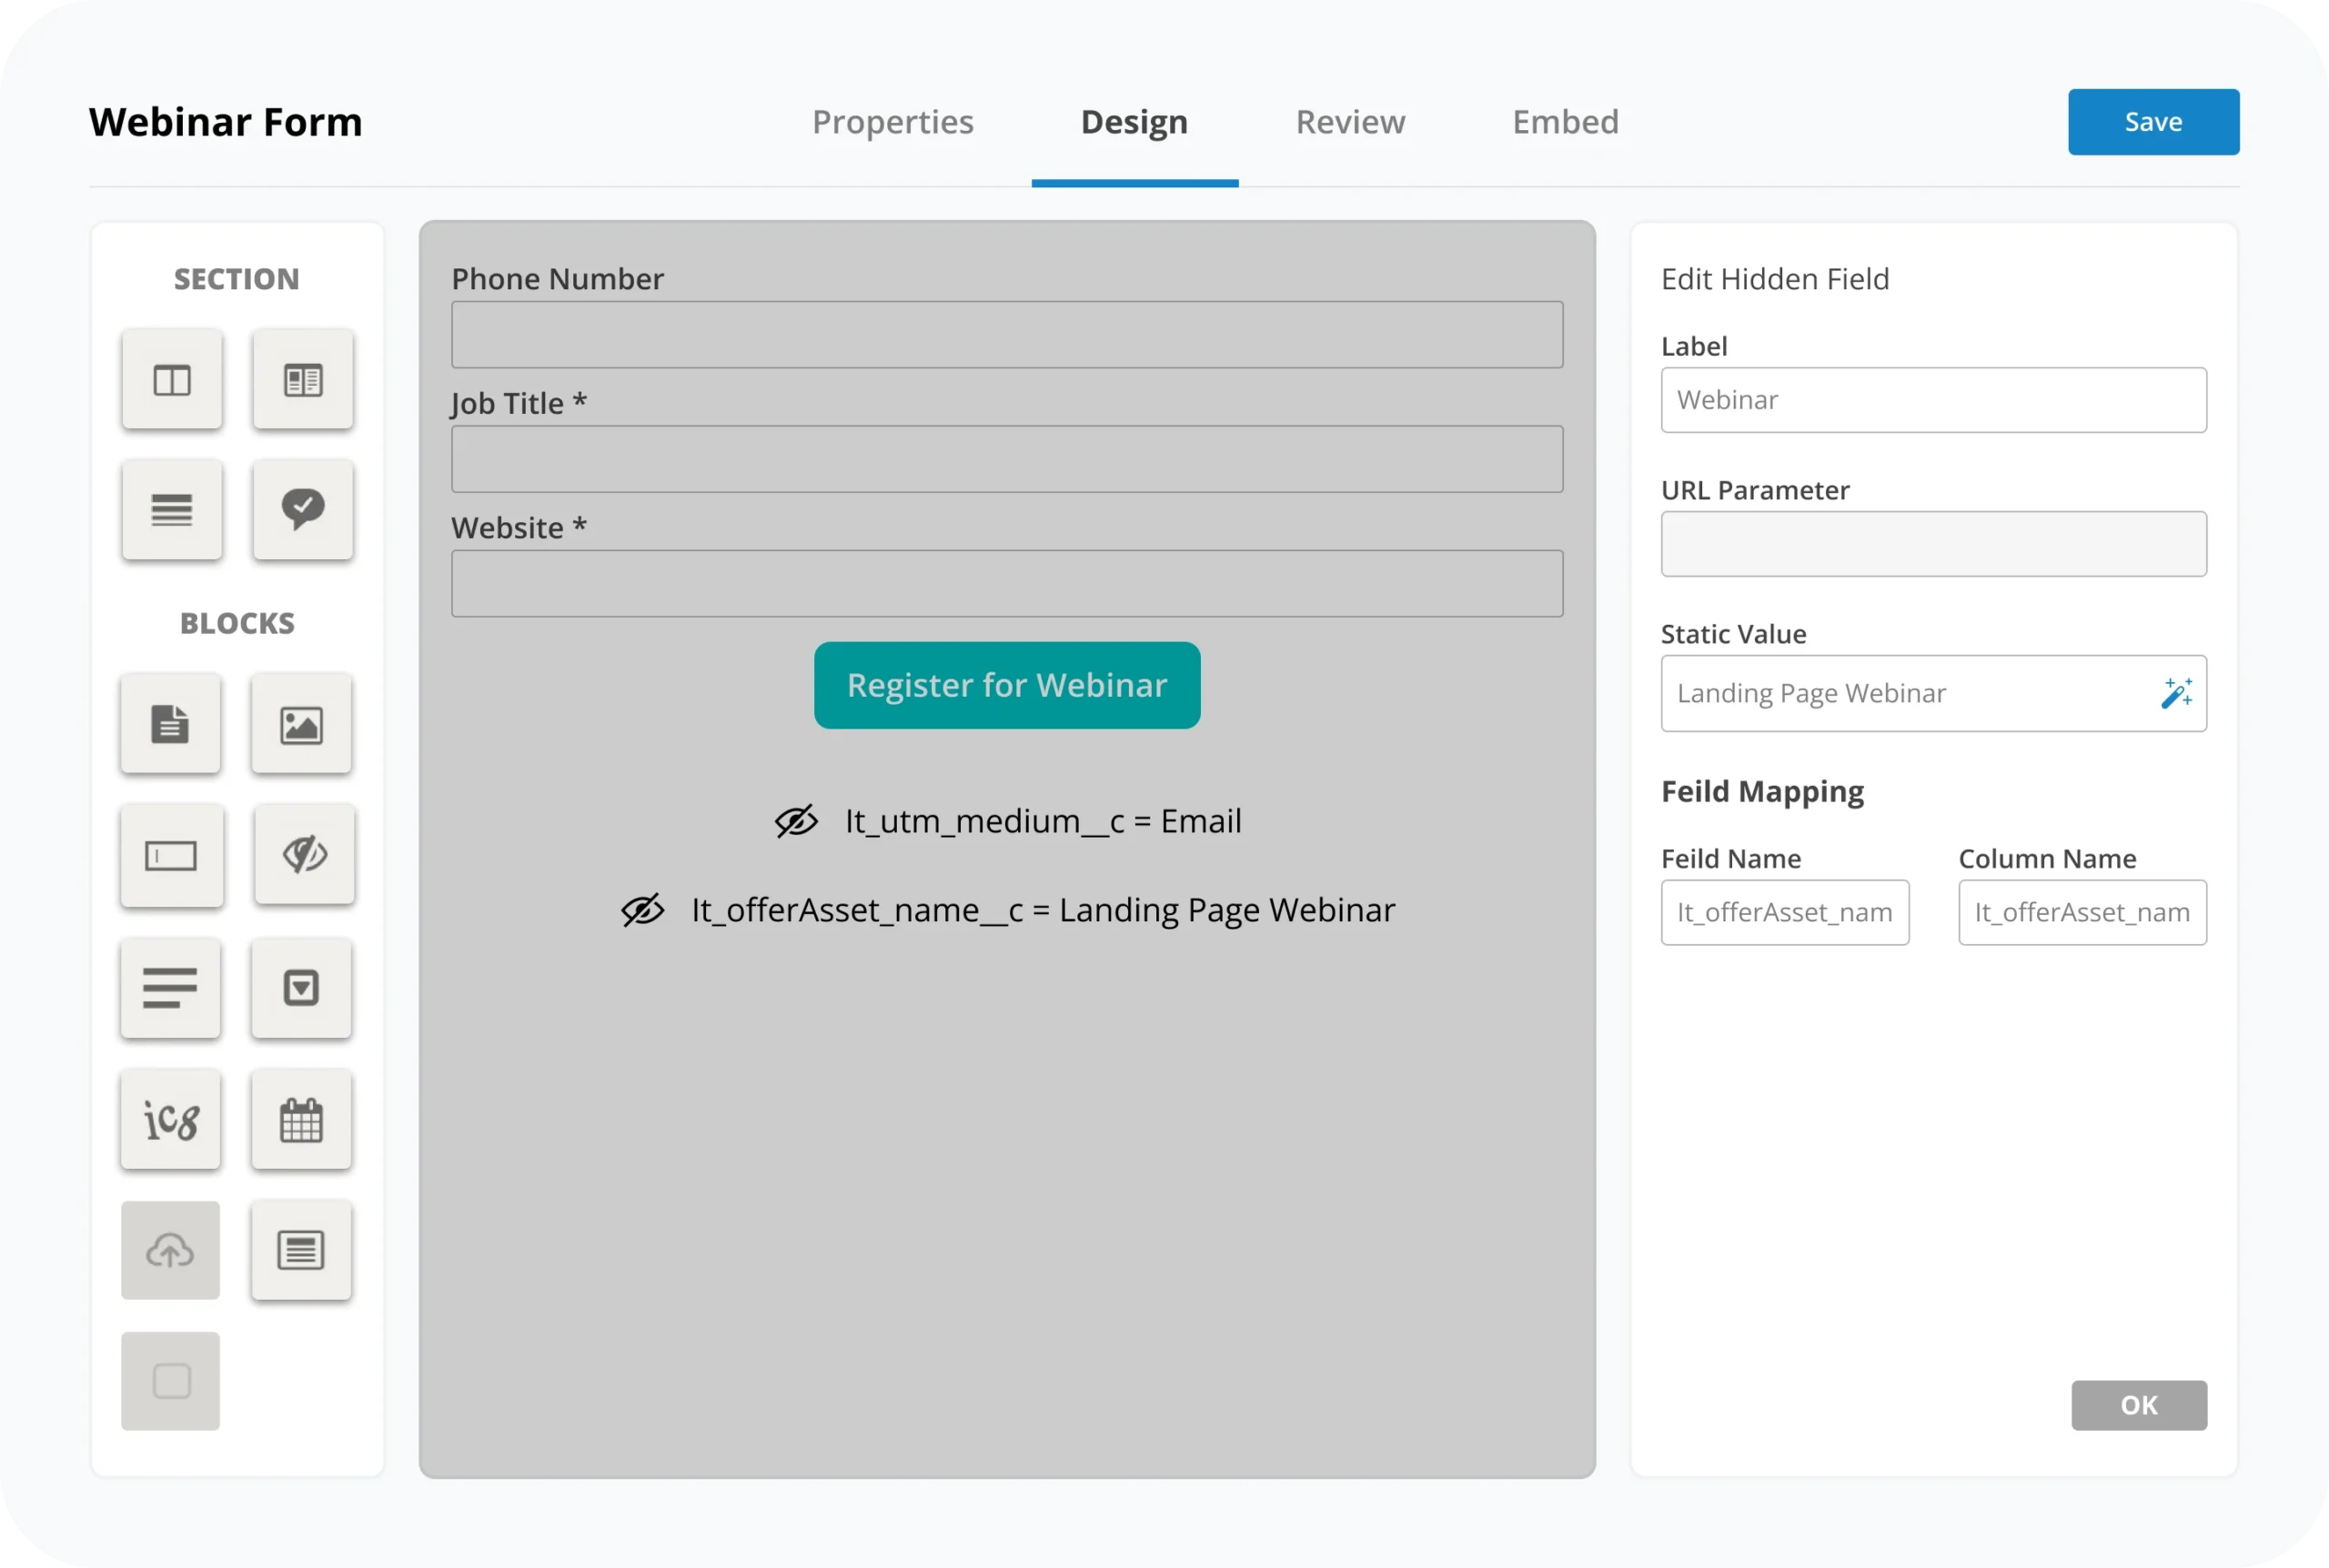Image resolution: width=2329 pixels, height=1568 pixels.
Task: Add the stacked rows section icon
Action: (x=172, y=510)
